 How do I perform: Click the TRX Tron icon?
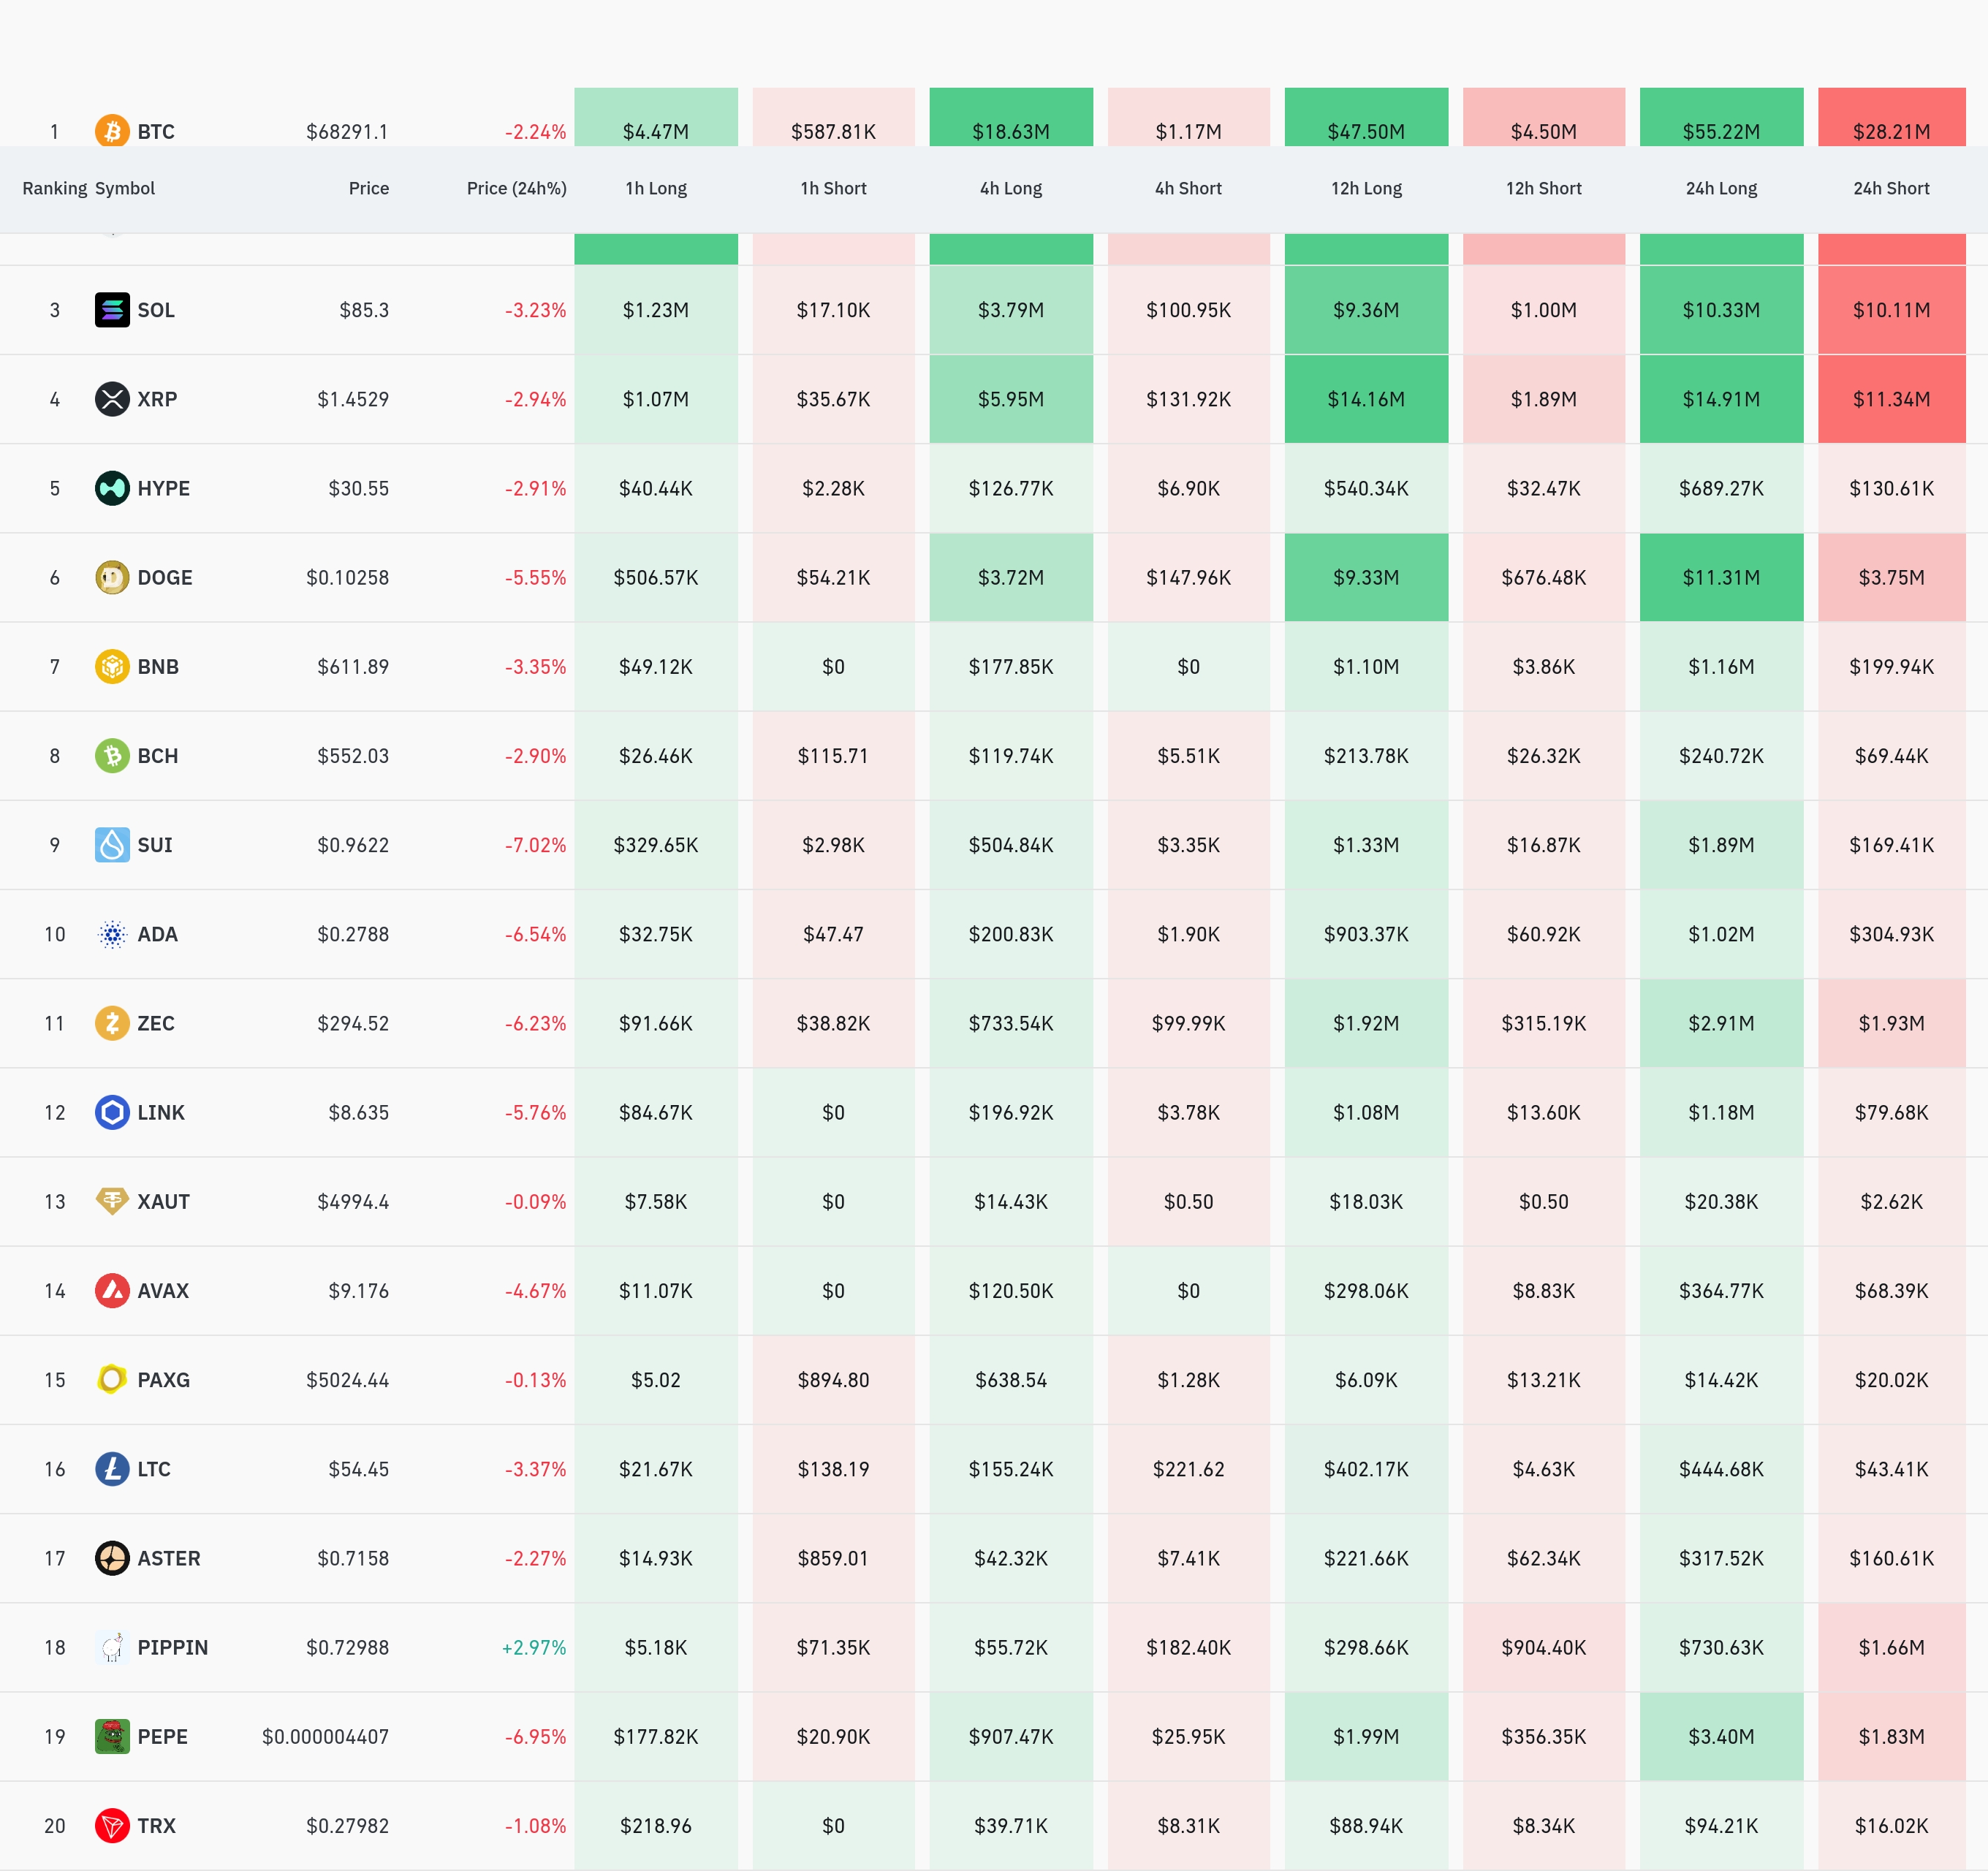click(x=112, y=1825)
